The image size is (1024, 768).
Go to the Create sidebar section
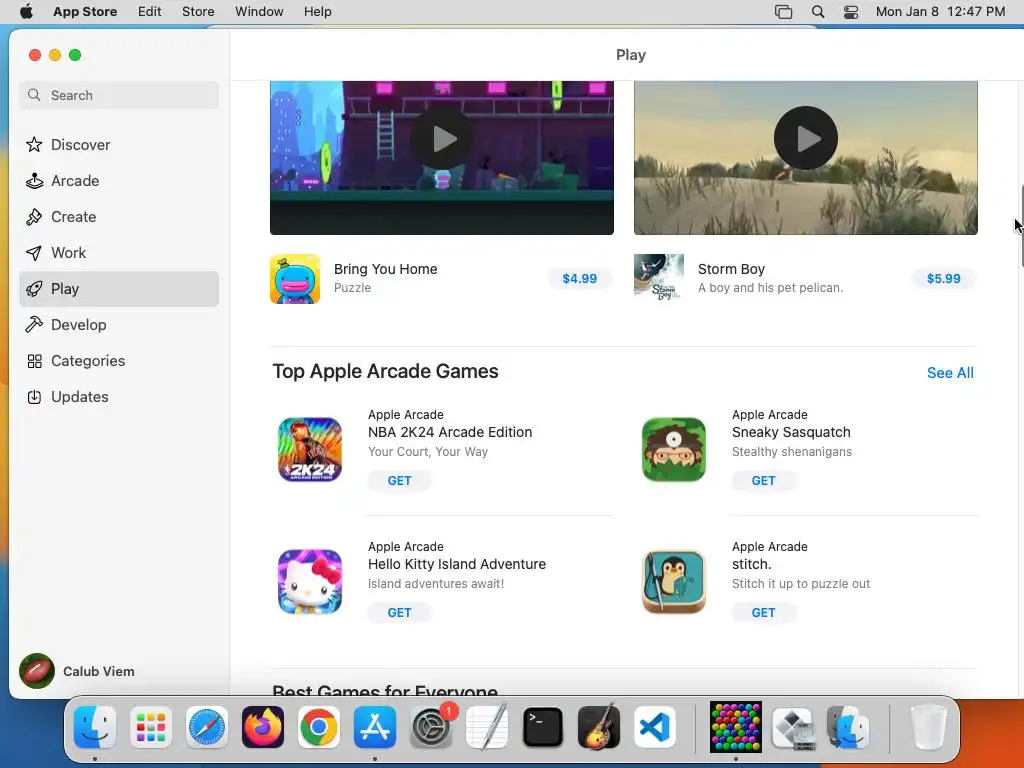coord(119,216)
